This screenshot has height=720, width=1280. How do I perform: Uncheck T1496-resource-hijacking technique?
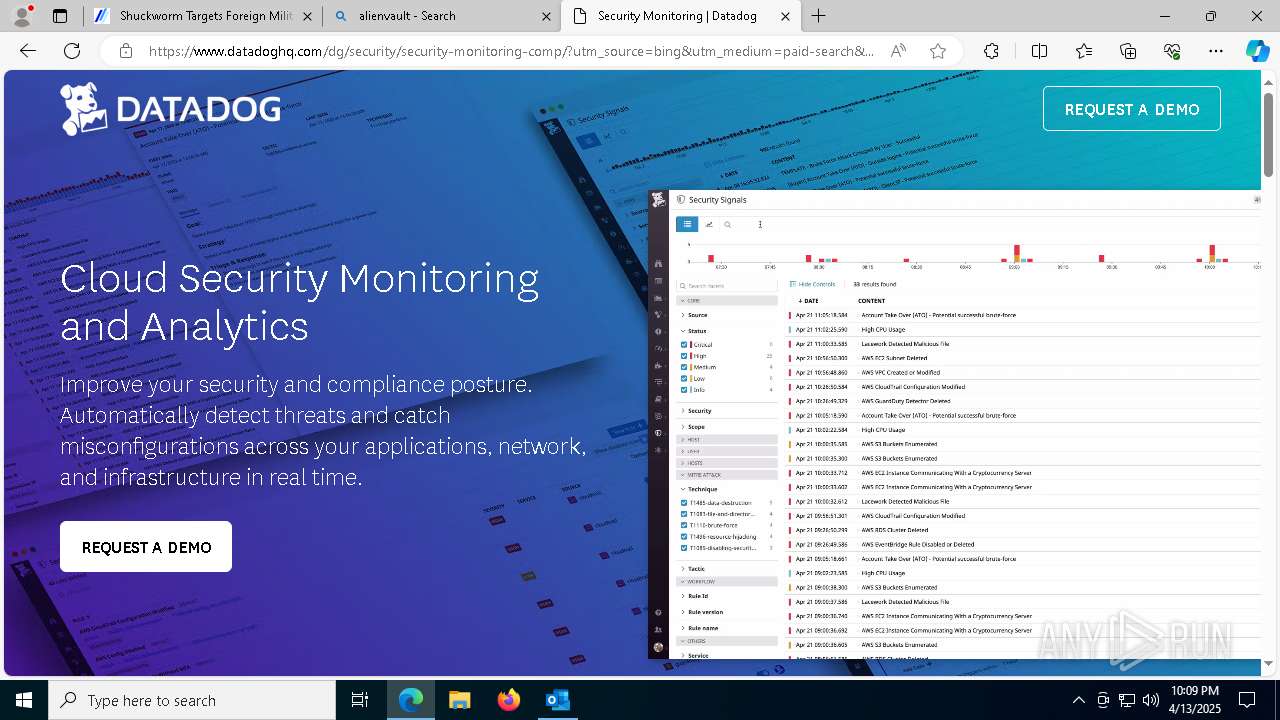click(684, 536)
